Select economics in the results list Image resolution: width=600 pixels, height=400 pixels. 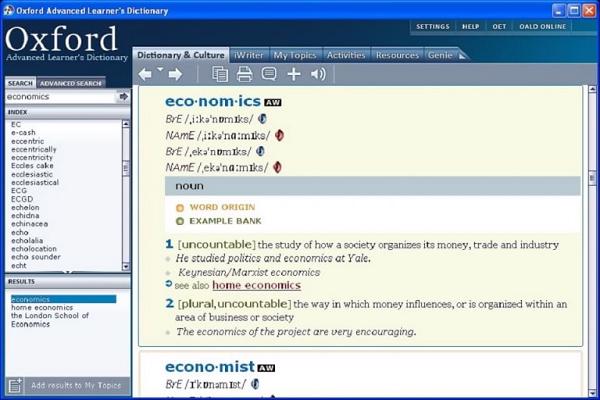pos(64,299)
